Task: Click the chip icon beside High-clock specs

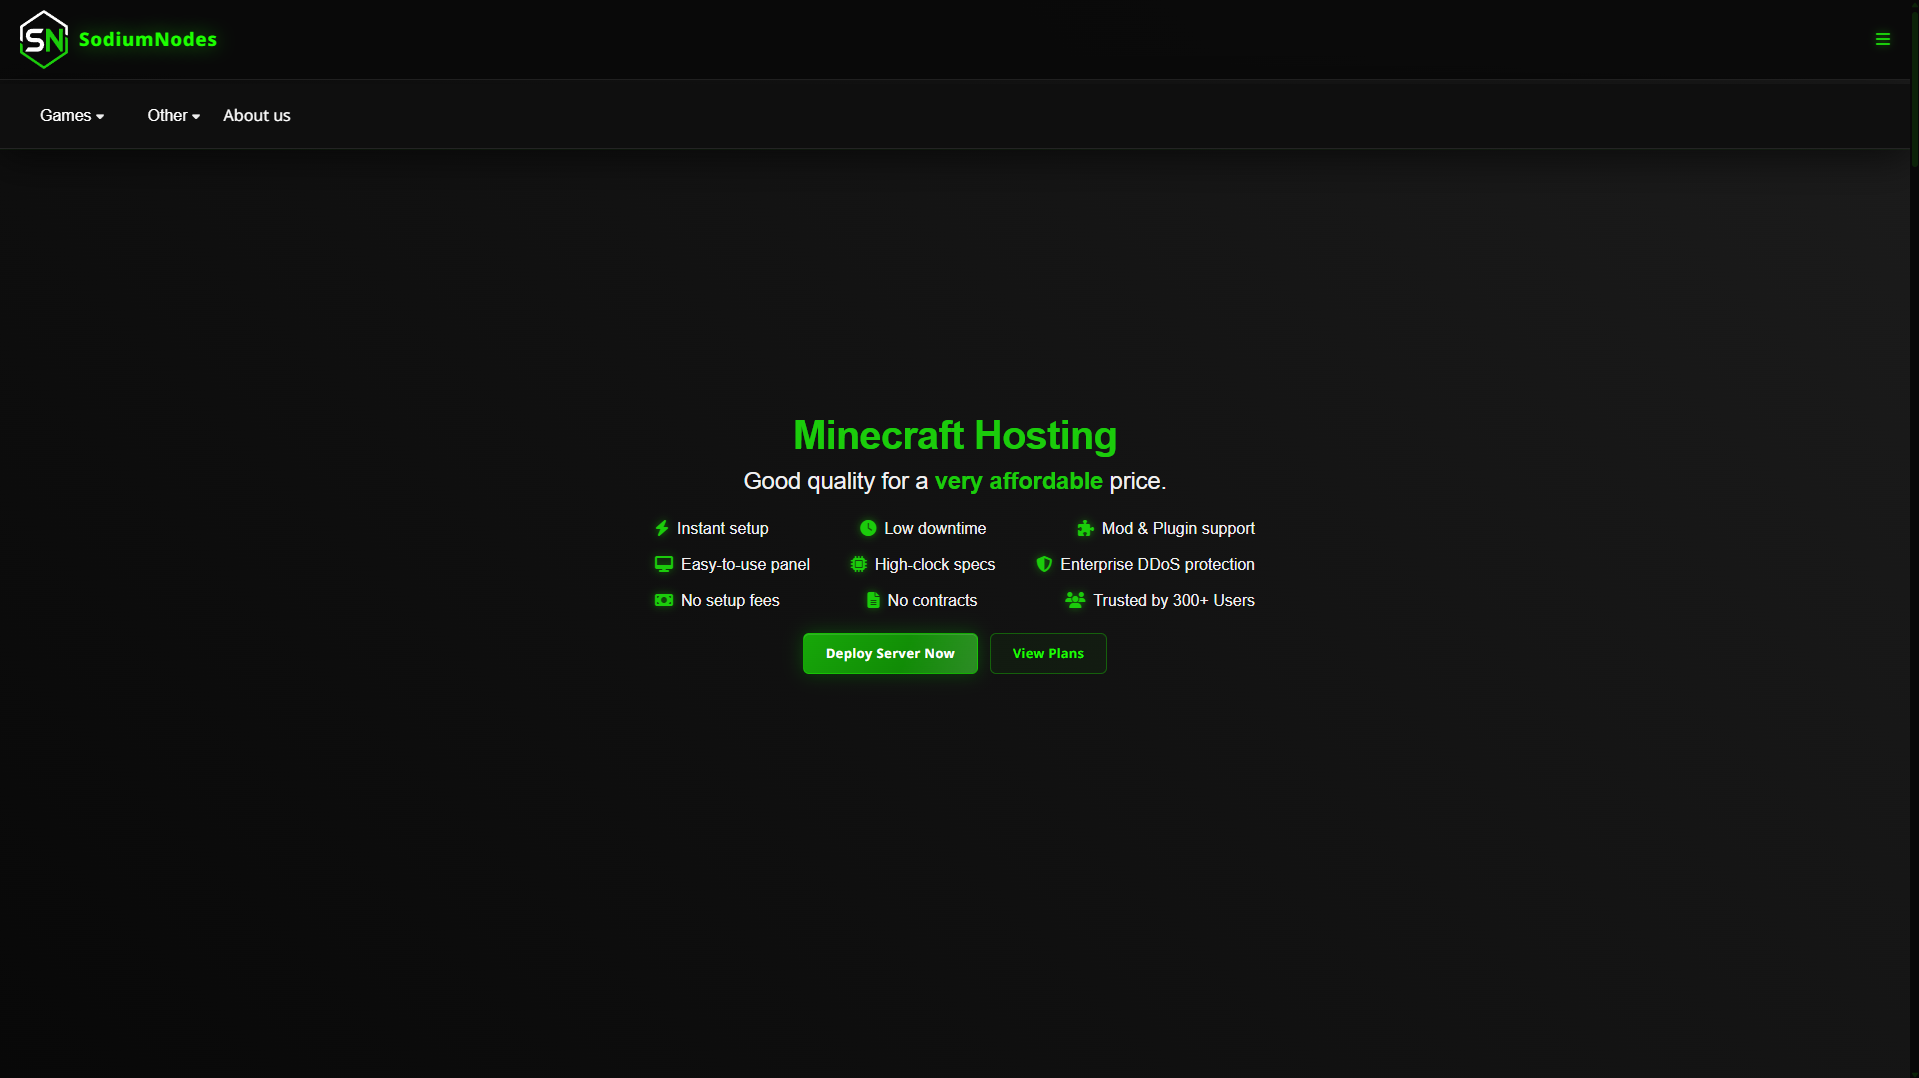Action: pos(858,564)
